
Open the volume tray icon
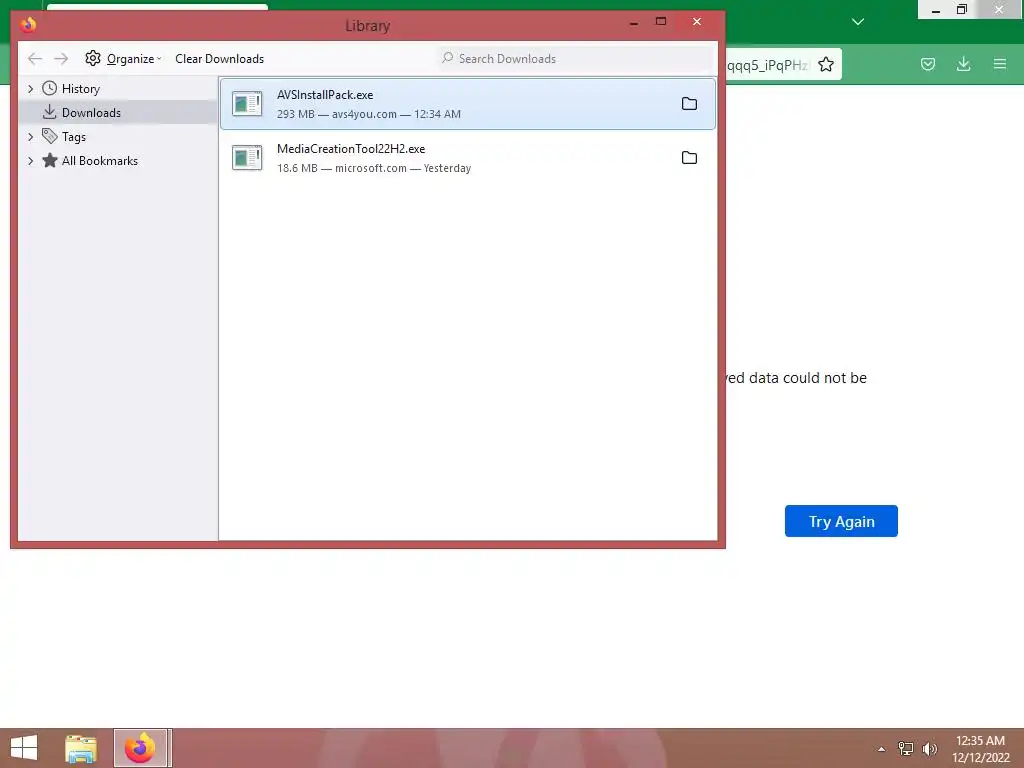[929, 748]
